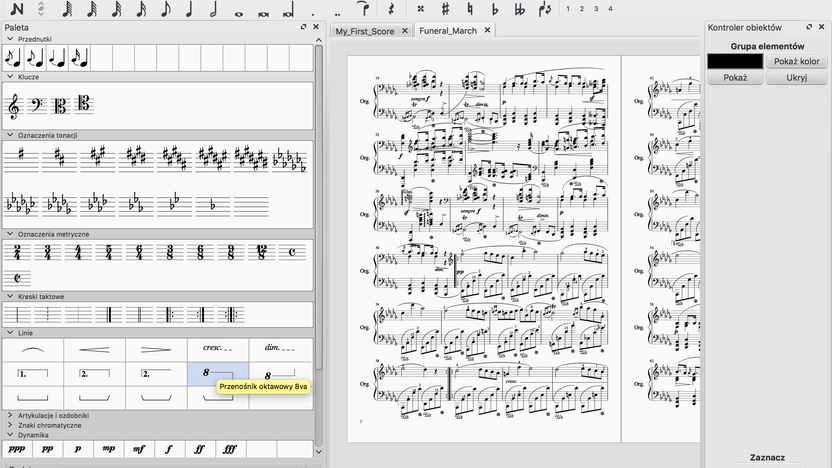Select the cut time signature
832x468 pixels.
17,278
